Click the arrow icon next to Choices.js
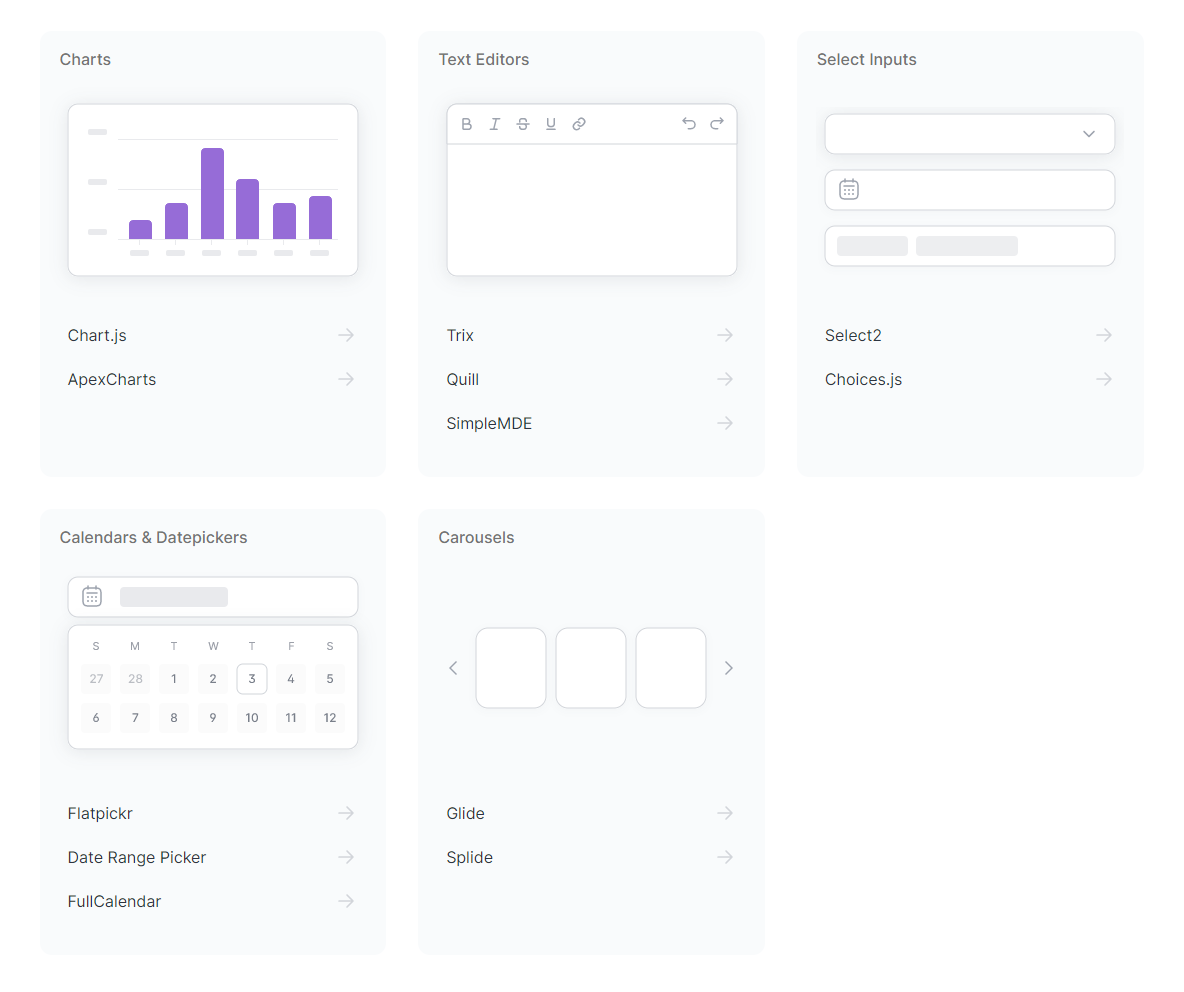 [x=1104, y=379]
